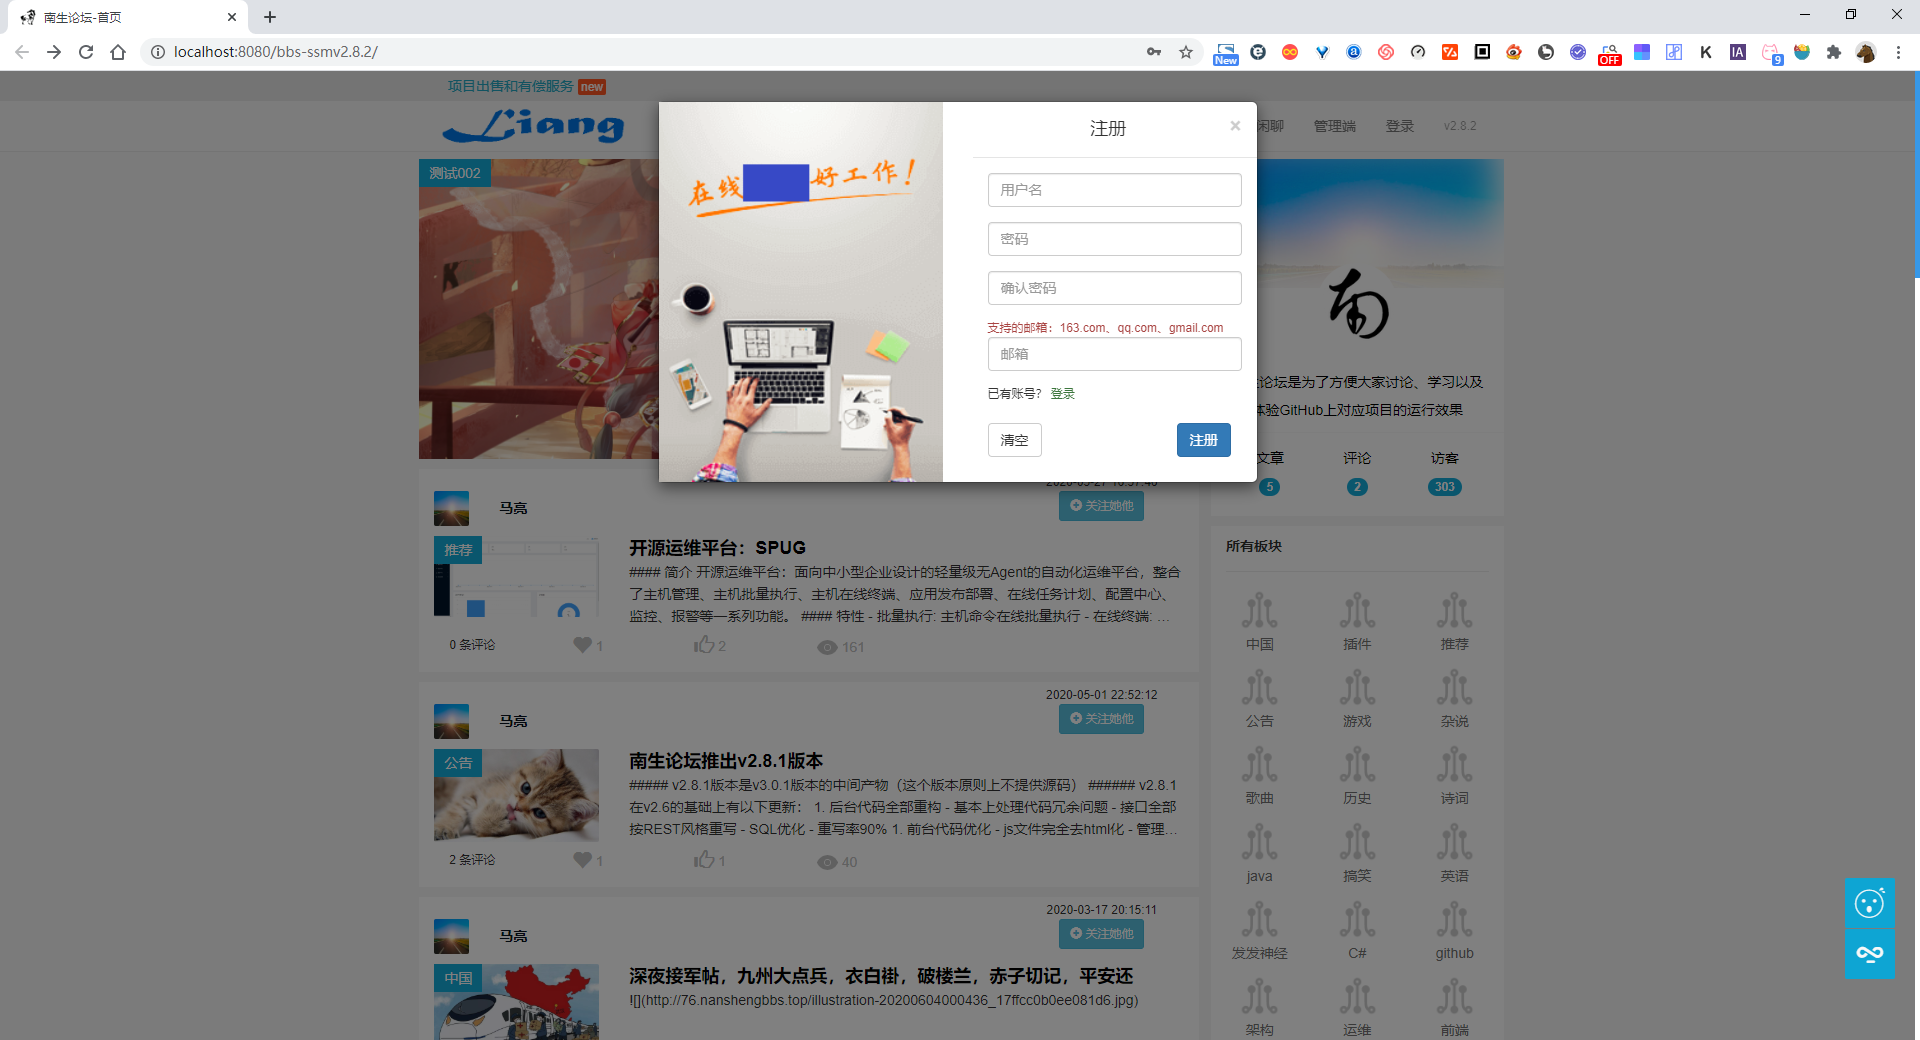1920x1040 pixels.
Task: Open the 发发神经 board icon
Action: tap(1259, 919)
